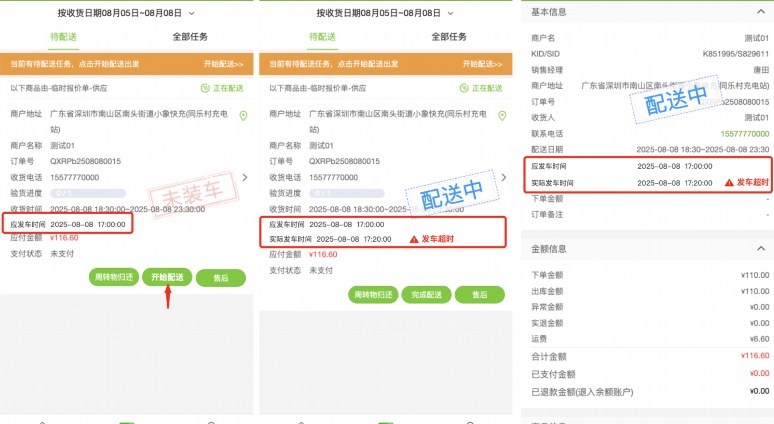Tap 完成配送 button in middle screen
Image resolution: width=774 pixels, height=424 pixels.
pyautogui.click(x=426, y=295)
